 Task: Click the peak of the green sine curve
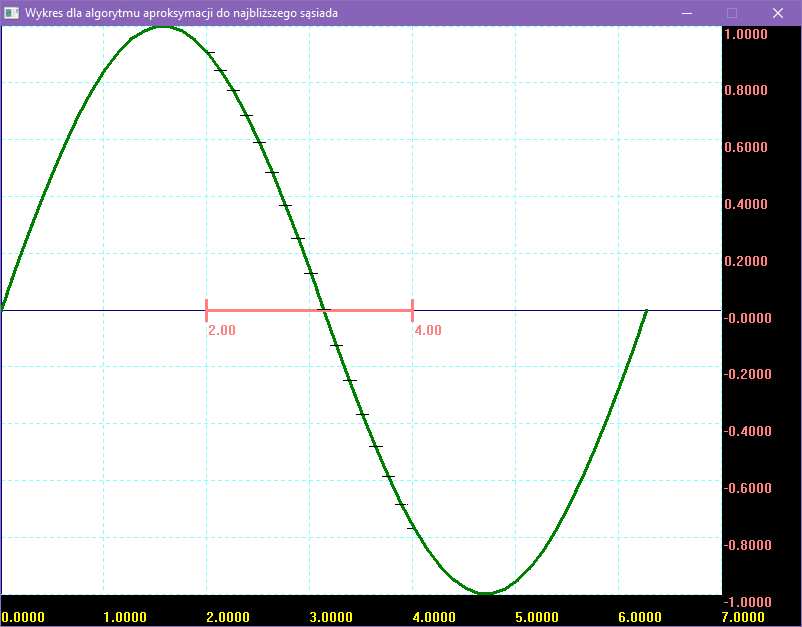[x=163, y=27]
